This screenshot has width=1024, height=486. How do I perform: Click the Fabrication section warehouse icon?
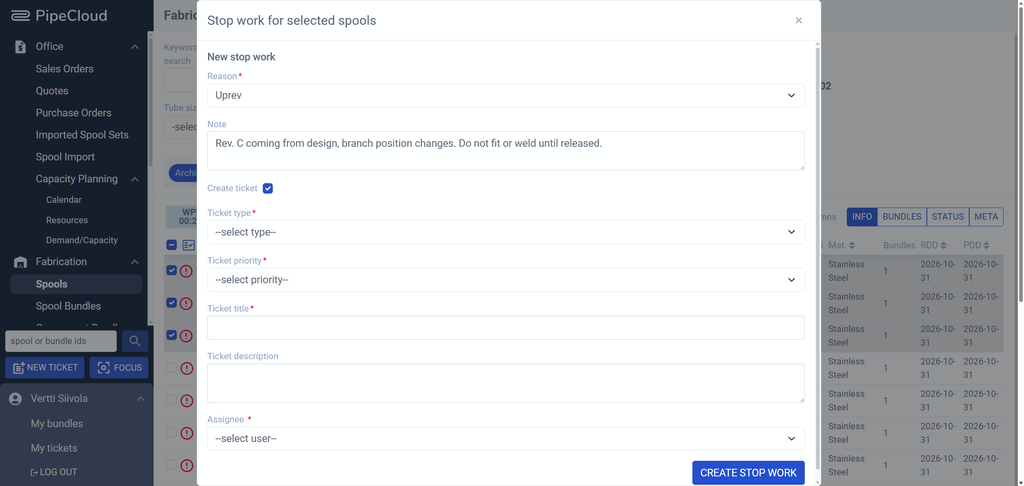[x=20, y=262]
